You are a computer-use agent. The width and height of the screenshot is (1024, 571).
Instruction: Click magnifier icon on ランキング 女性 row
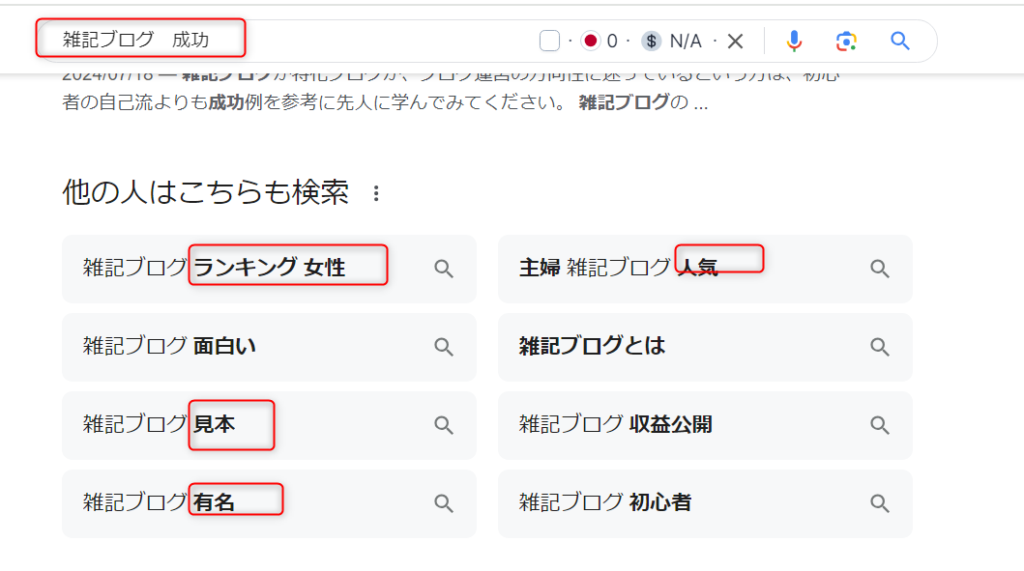tap(443, 269)
